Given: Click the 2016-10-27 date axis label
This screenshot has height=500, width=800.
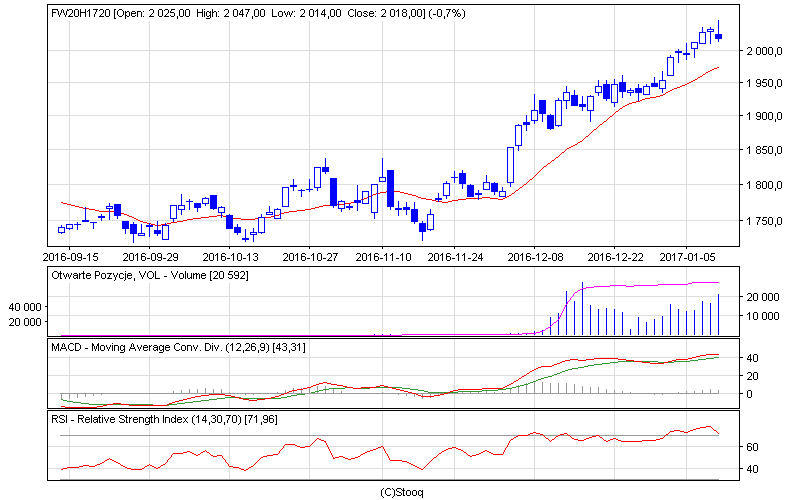Looking at the screenshot, I should (x=310, y=257).
